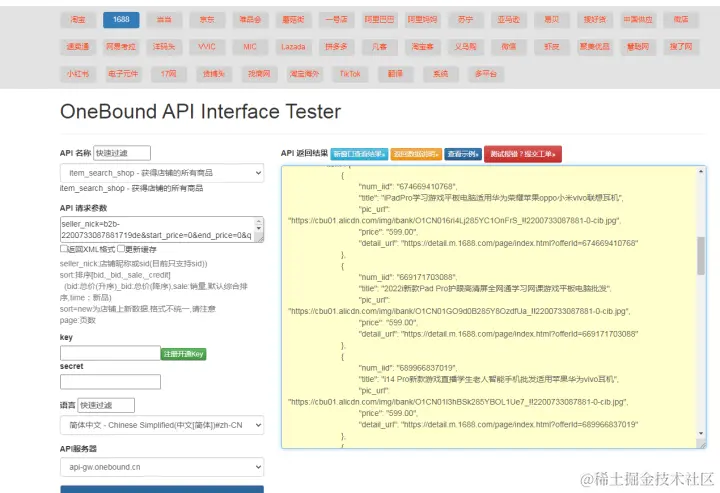Screen dimensions: 720x493
Task: Click the dark blue 查看示例 button
Action: (463, 154)
